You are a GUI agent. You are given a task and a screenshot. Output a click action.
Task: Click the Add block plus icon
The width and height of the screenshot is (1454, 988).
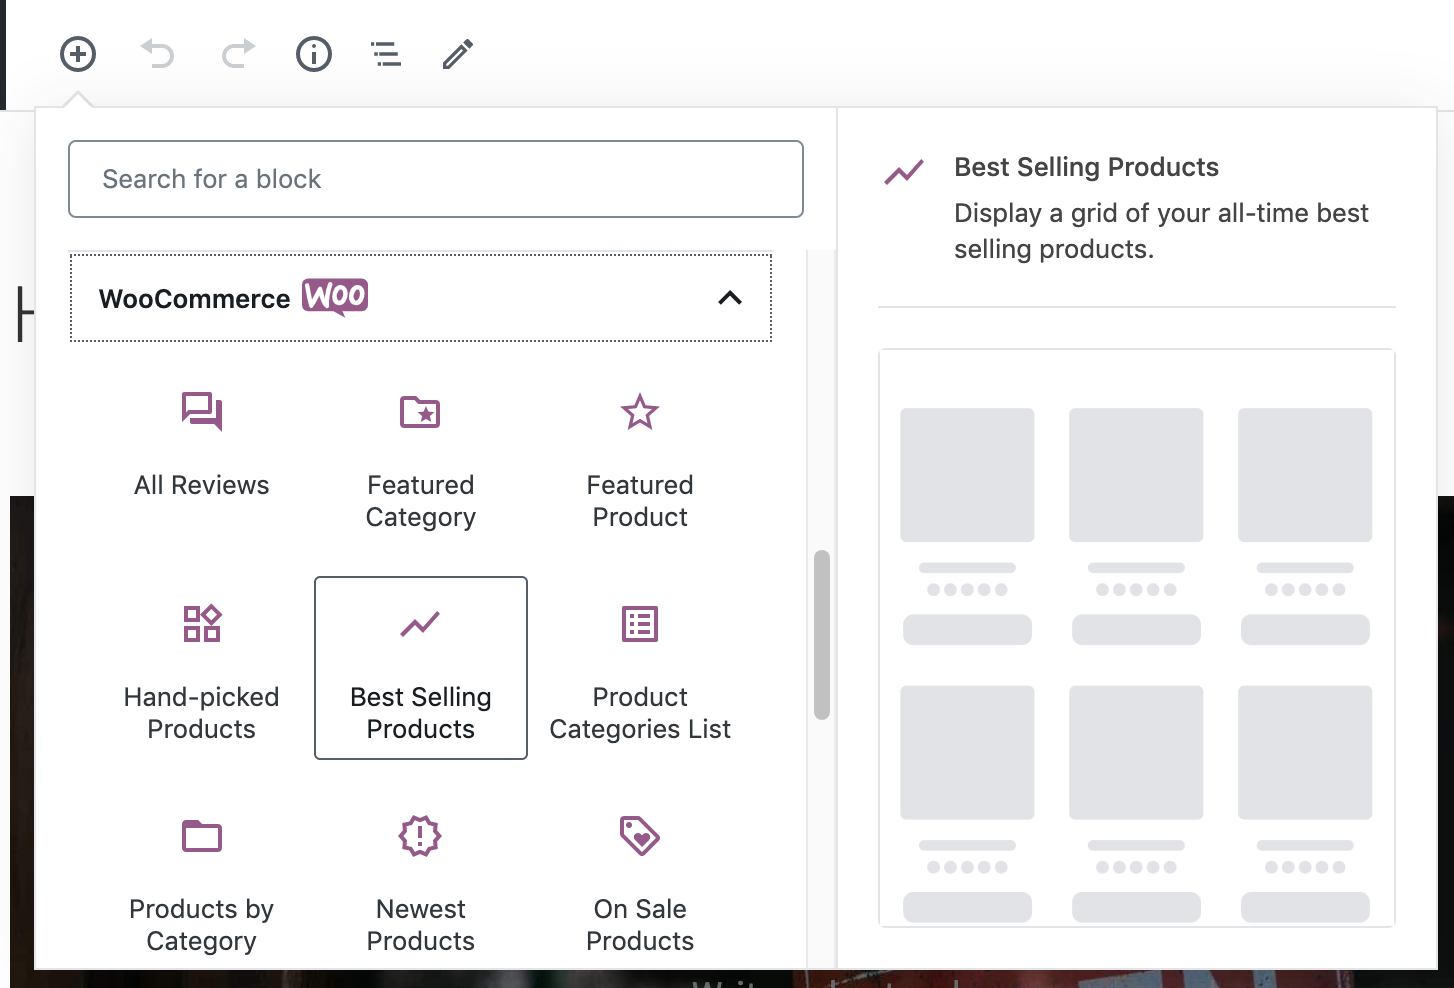[x=78, y=54]
